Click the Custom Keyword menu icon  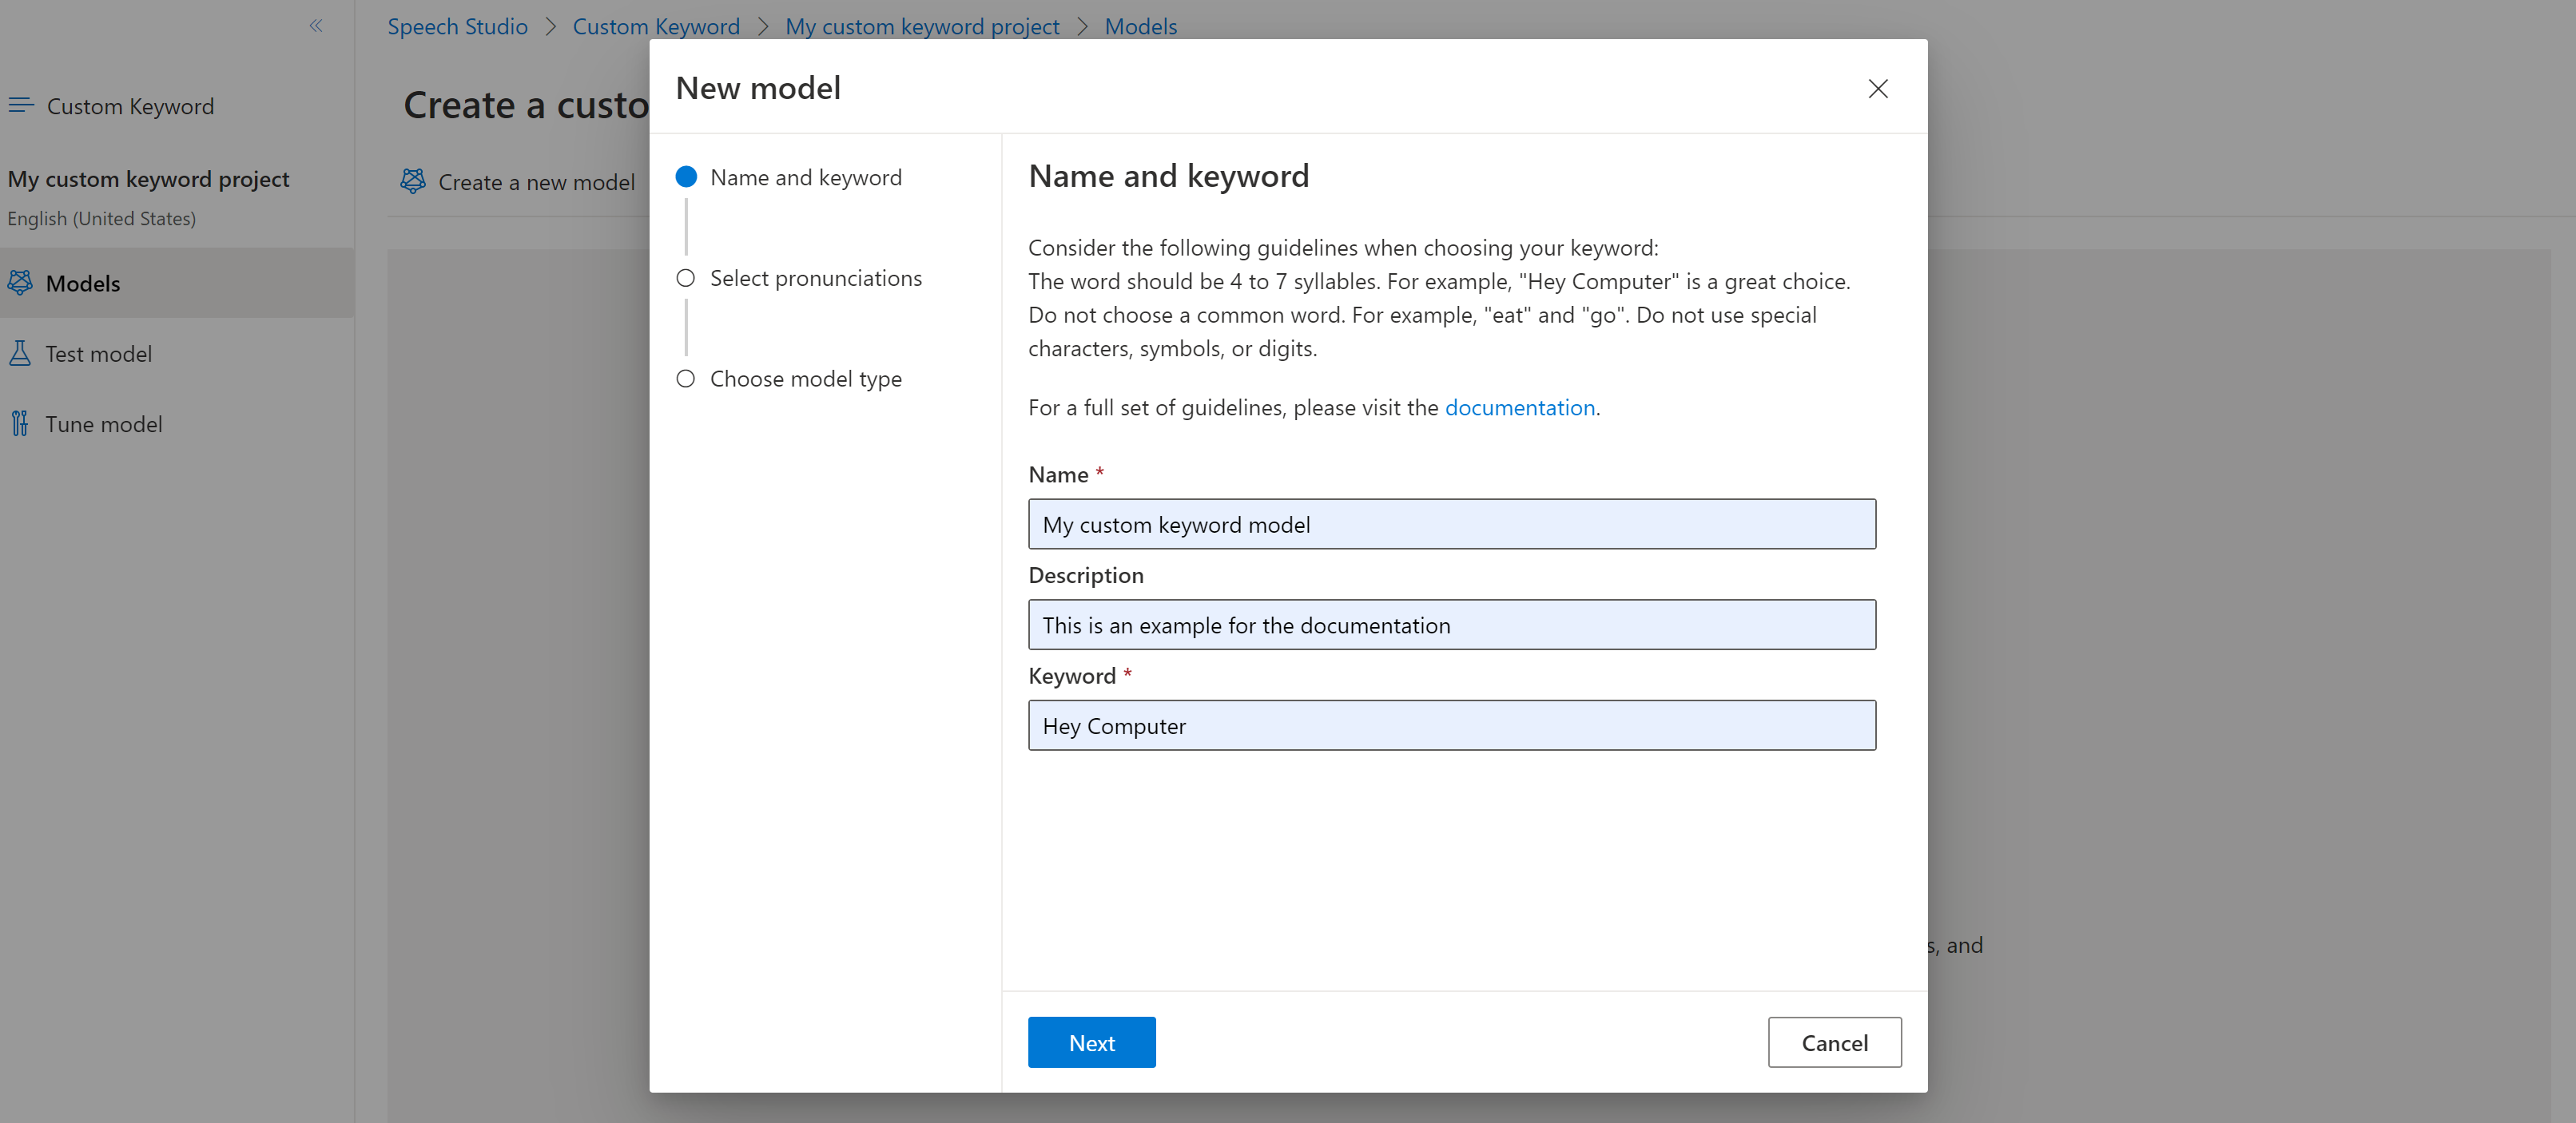pos(23,105)
